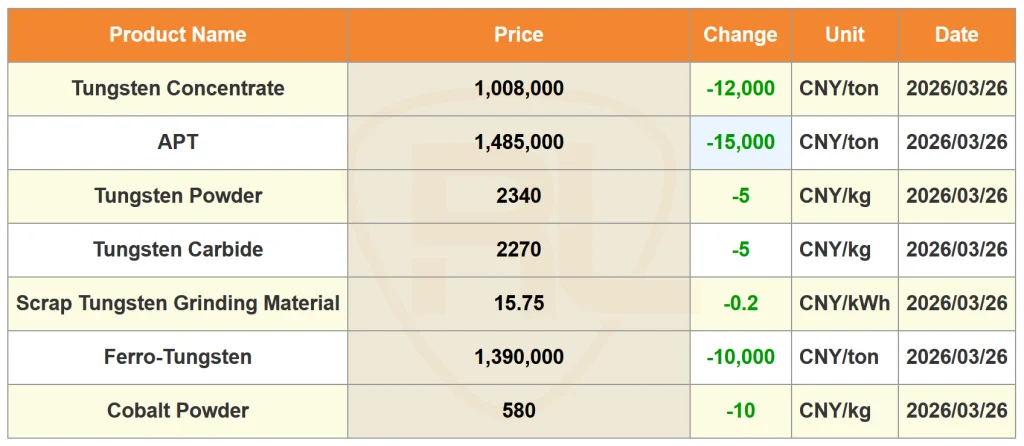Select the Ferro-Tungsten -10,000 change value

(x=741, y=357)
